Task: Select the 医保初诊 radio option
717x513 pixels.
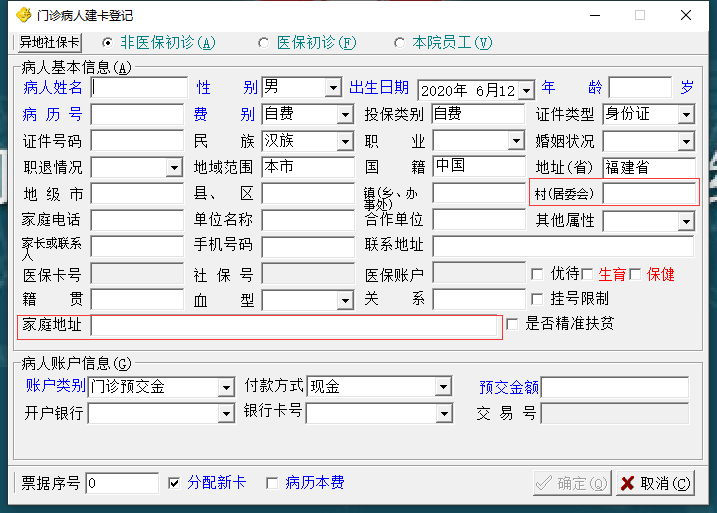Action: point(263,43)
